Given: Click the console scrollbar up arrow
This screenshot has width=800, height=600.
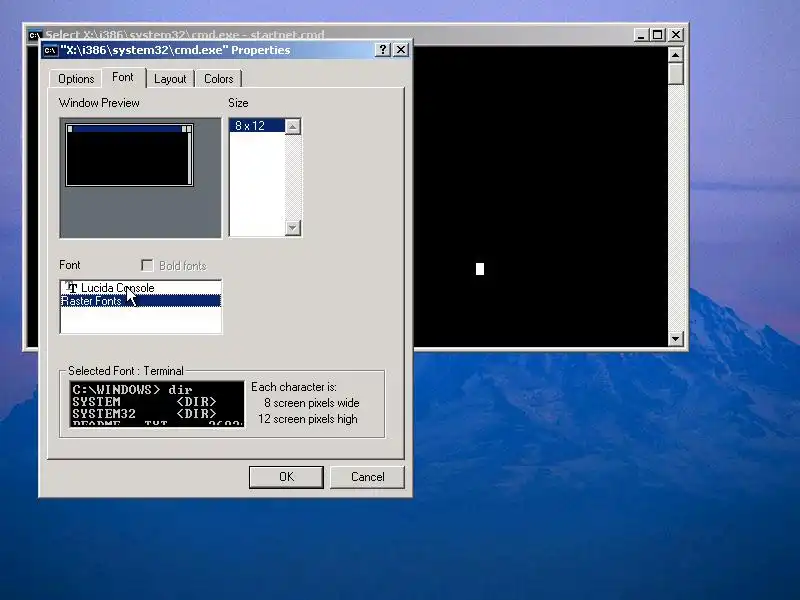Looking at the screenshot, I should point(676,55).
